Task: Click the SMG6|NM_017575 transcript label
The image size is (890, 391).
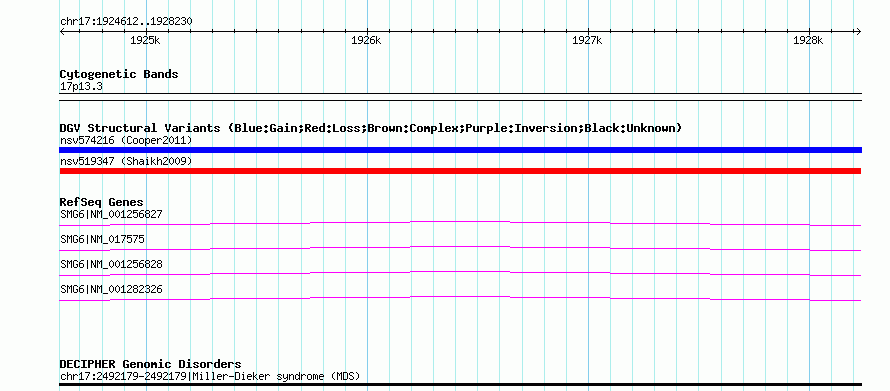Action: [x=102, y=239]
